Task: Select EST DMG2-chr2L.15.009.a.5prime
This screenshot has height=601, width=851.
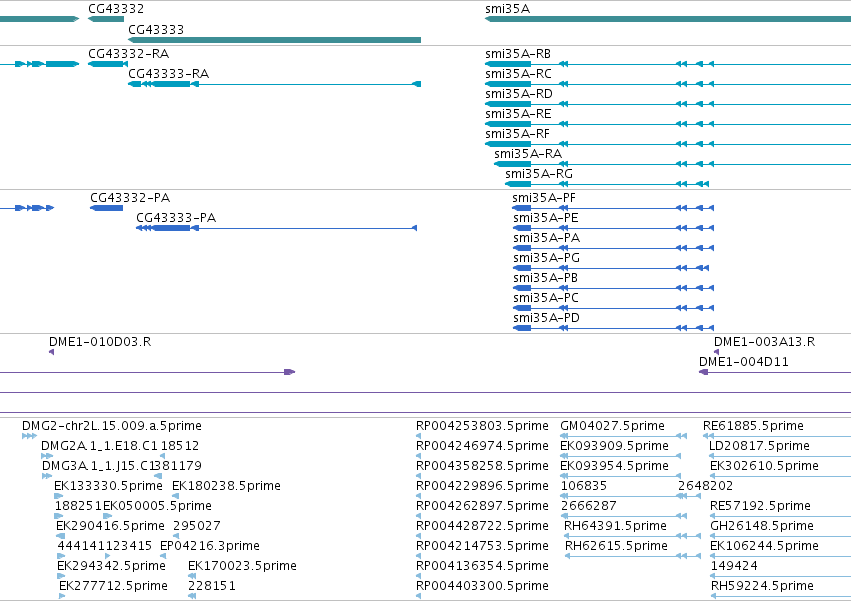Action: 112,426
